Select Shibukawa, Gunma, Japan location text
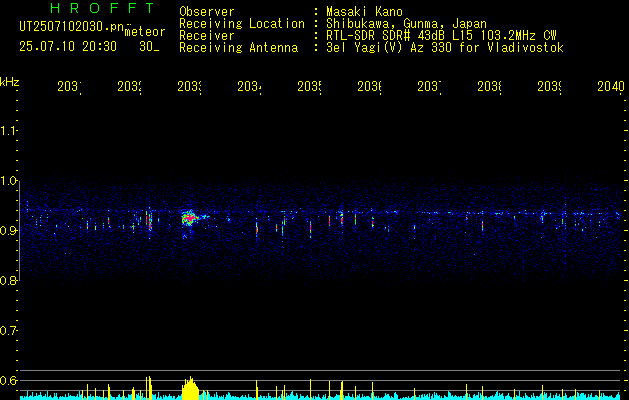This screenshot has height=400, width=629. [406, 24]
